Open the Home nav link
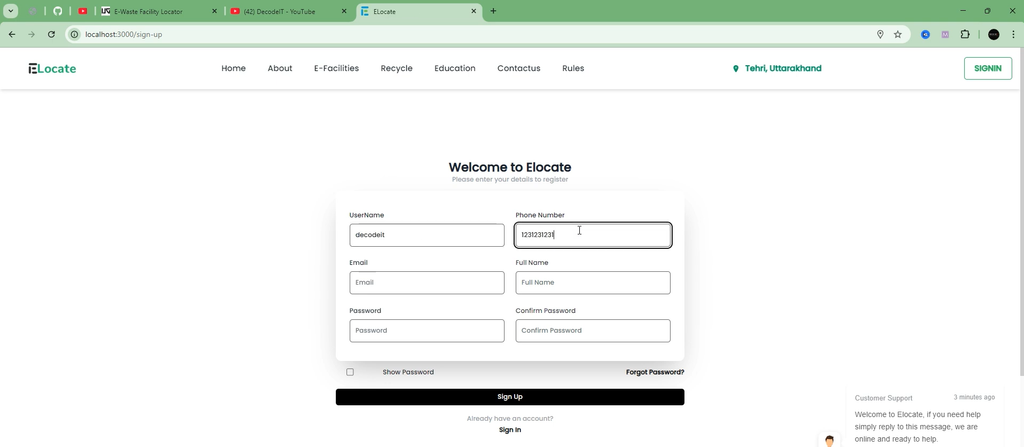Viewport: 1024px width, 447px height. [x=233, y=69]
